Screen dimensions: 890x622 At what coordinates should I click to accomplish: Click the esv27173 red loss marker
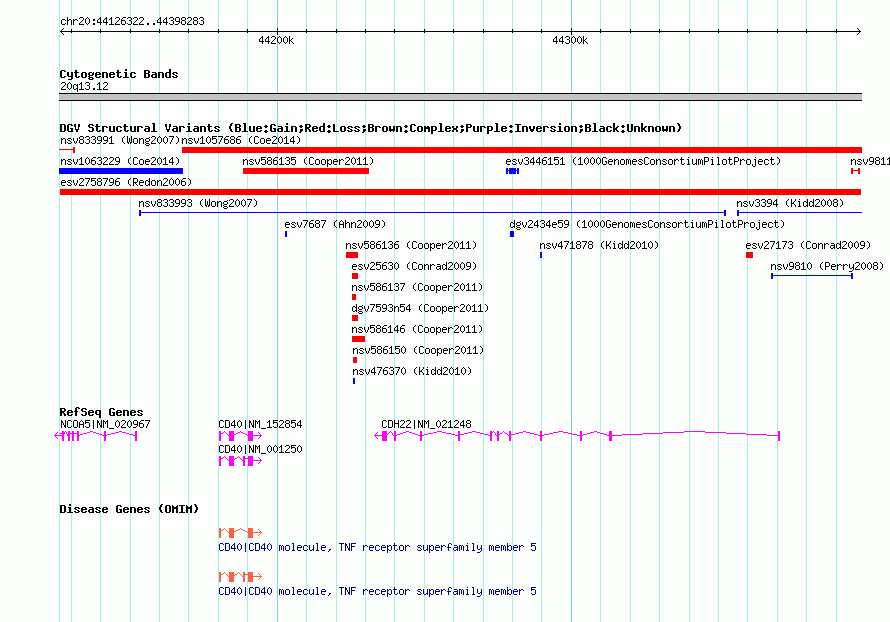pyautogui.click(x=749, y=255)
